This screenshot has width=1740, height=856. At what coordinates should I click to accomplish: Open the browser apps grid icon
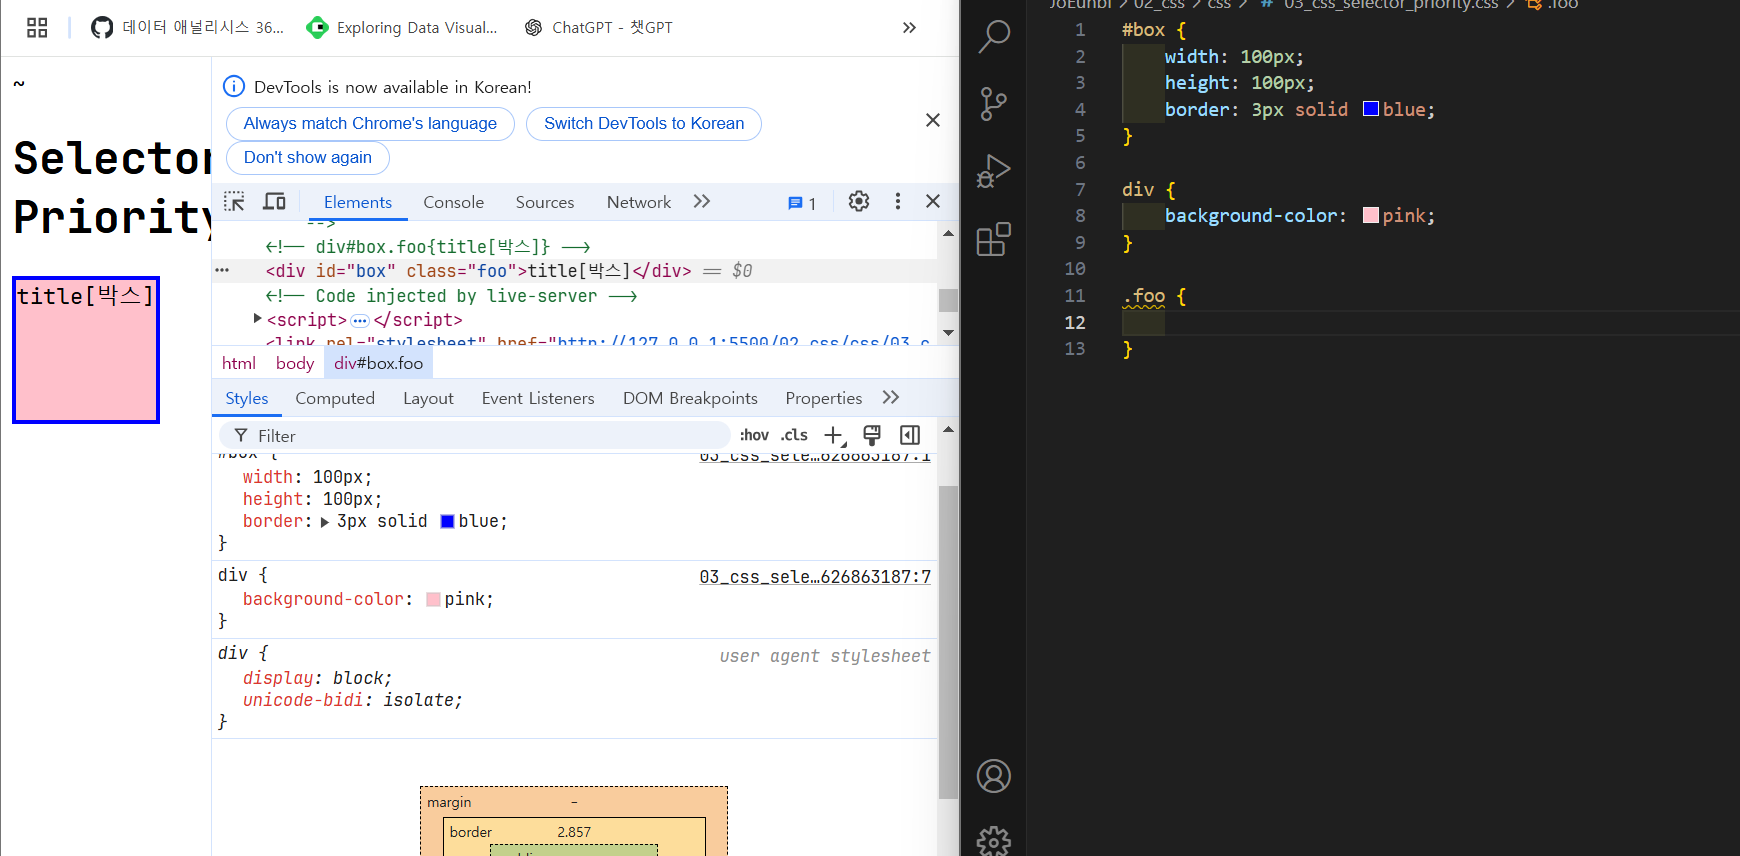coord(37,28)
